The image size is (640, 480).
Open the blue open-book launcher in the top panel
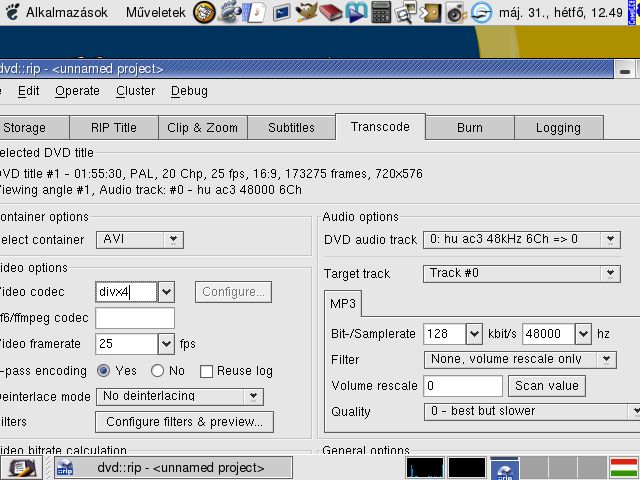click(x=356, y=13)
